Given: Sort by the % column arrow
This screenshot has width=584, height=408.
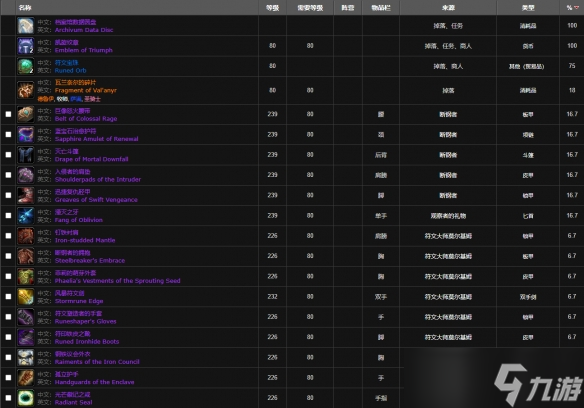Looking at the screenshot, I should click(x=577, y=7).
